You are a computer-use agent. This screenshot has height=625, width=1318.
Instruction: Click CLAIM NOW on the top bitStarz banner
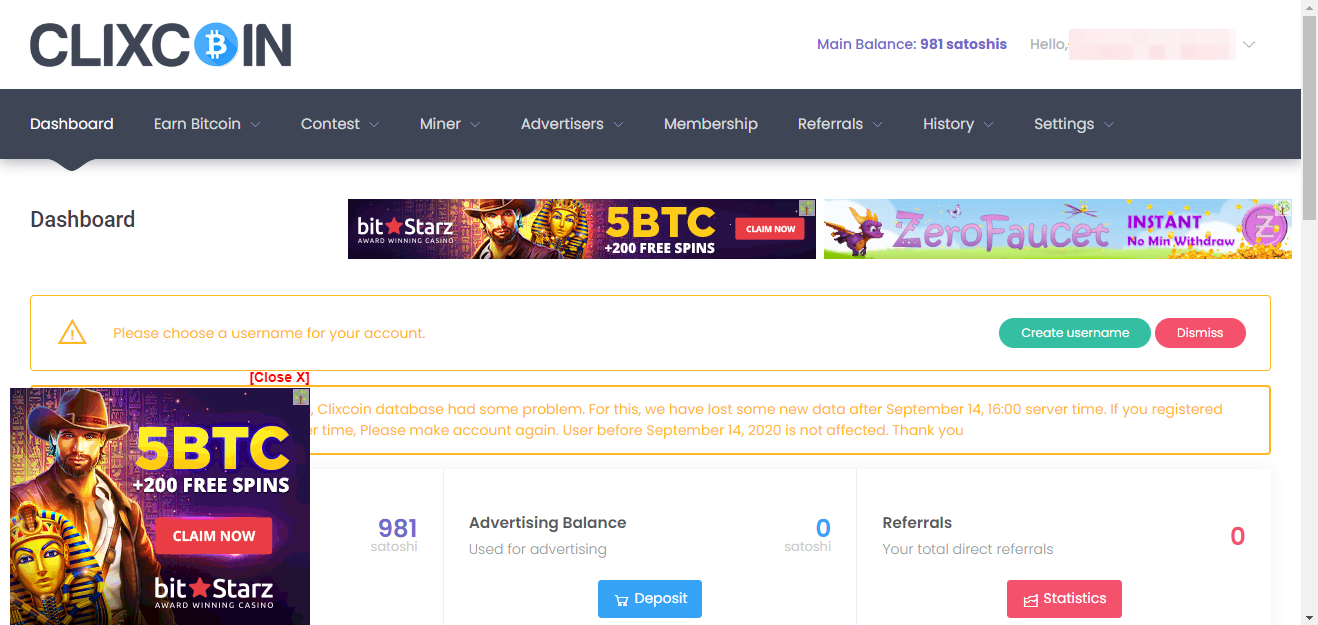click(771, 229)
